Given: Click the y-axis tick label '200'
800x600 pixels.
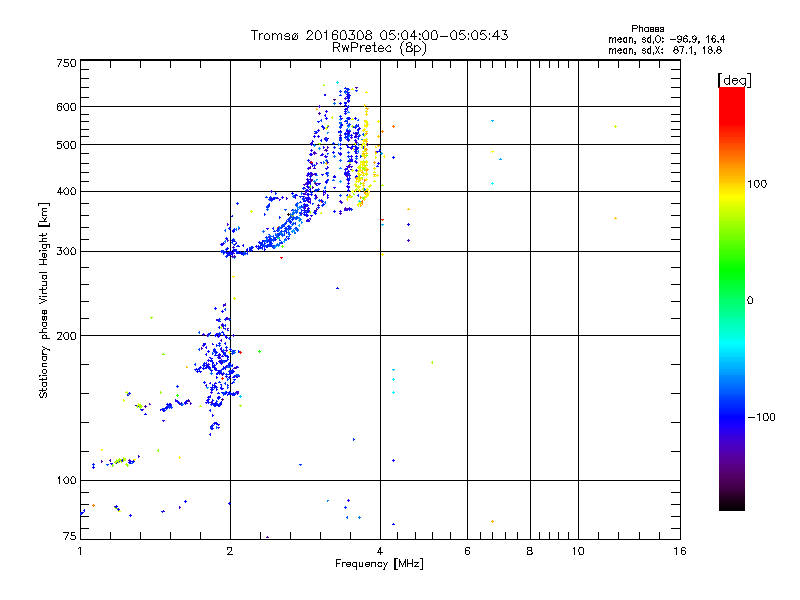Looking at the screenshot, I should (67, 336).
